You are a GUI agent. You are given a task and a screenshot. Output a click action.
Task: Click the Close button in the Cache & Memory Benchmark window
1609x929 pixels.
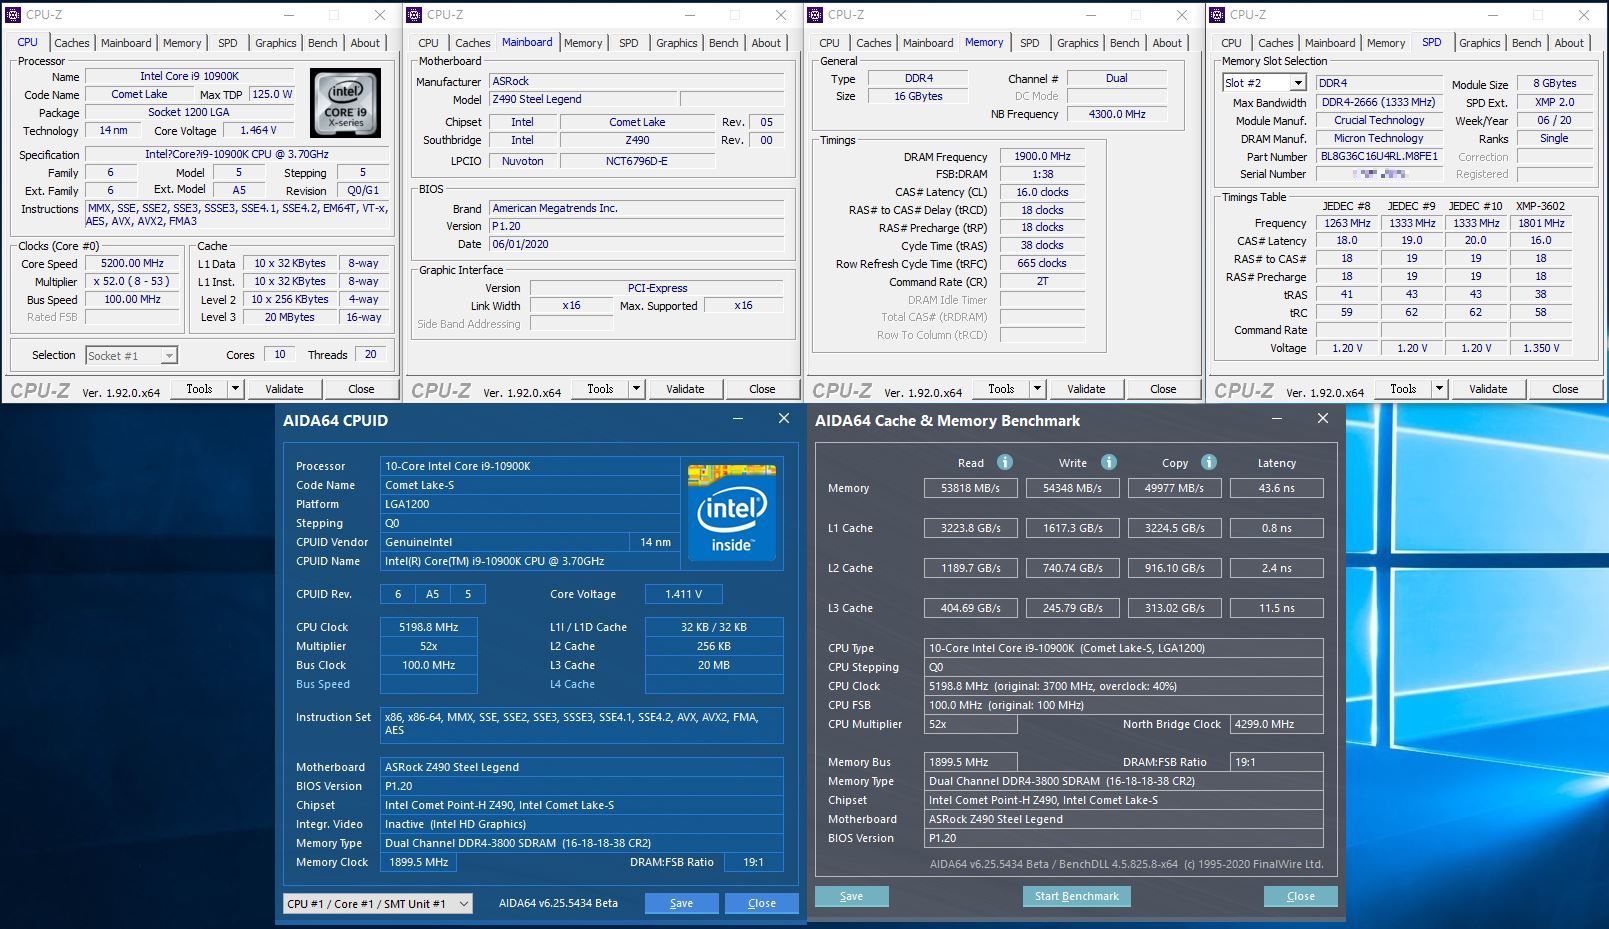[1301, 896]
